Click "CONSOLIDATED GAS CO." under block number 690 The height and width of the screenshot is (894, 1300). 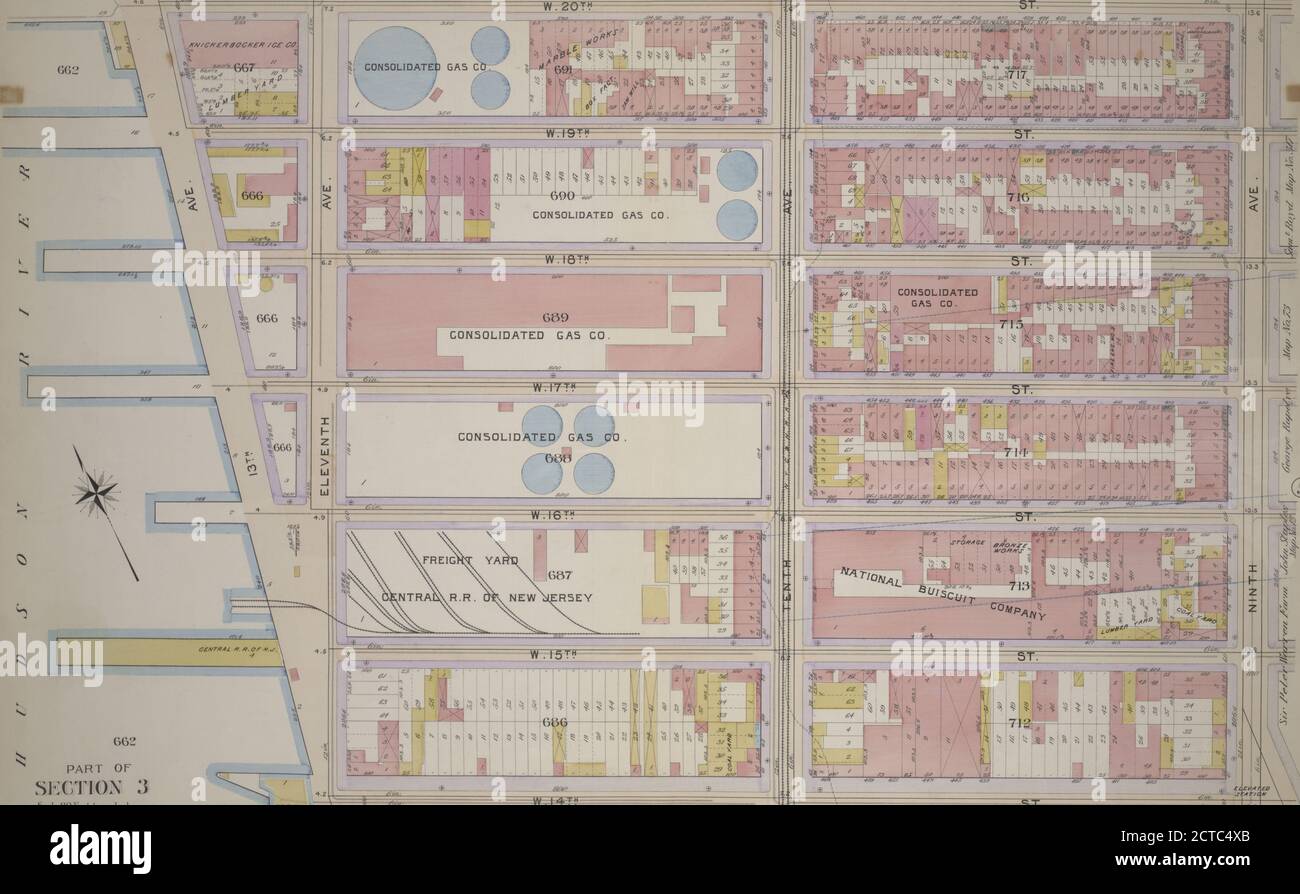pos(600,215)
